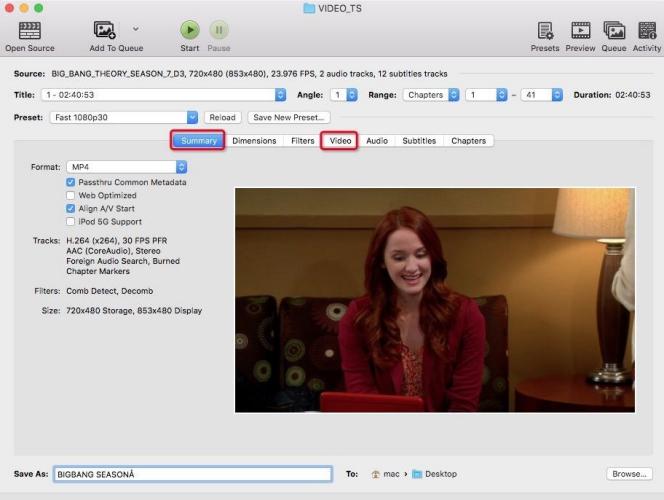
Task: Click the Save As filename field
Action: [192, 474]
